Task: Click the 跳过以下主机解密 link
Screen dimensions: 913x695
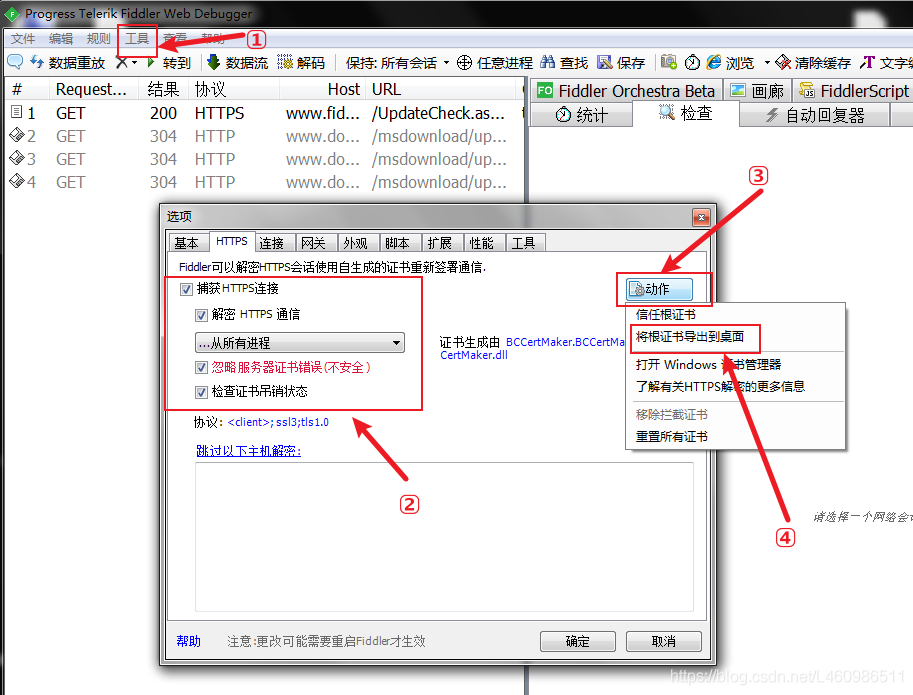Action: point(249,451)
